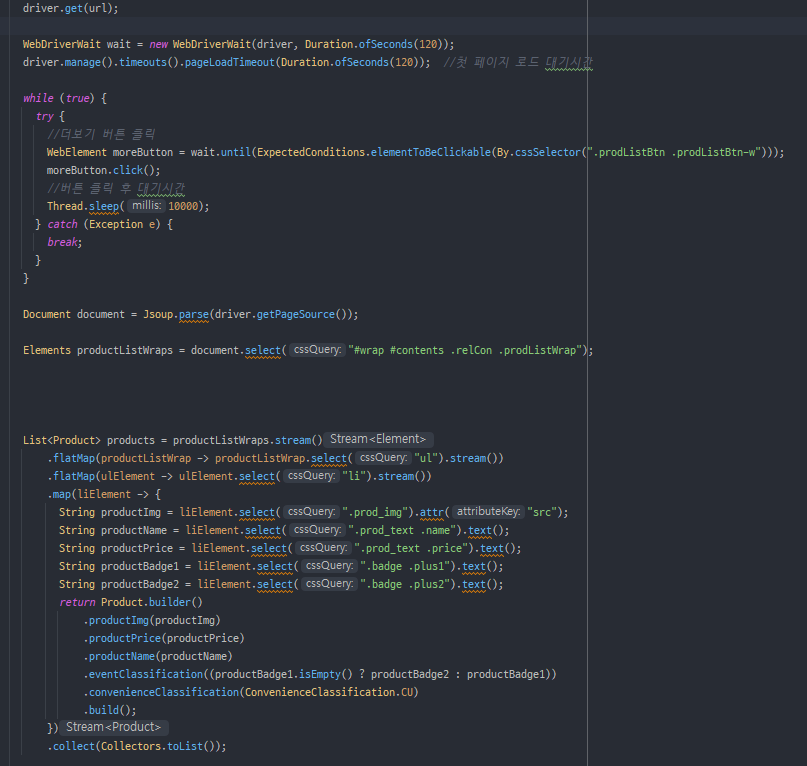Click the 'break' keyword

[x=63, y=242]
